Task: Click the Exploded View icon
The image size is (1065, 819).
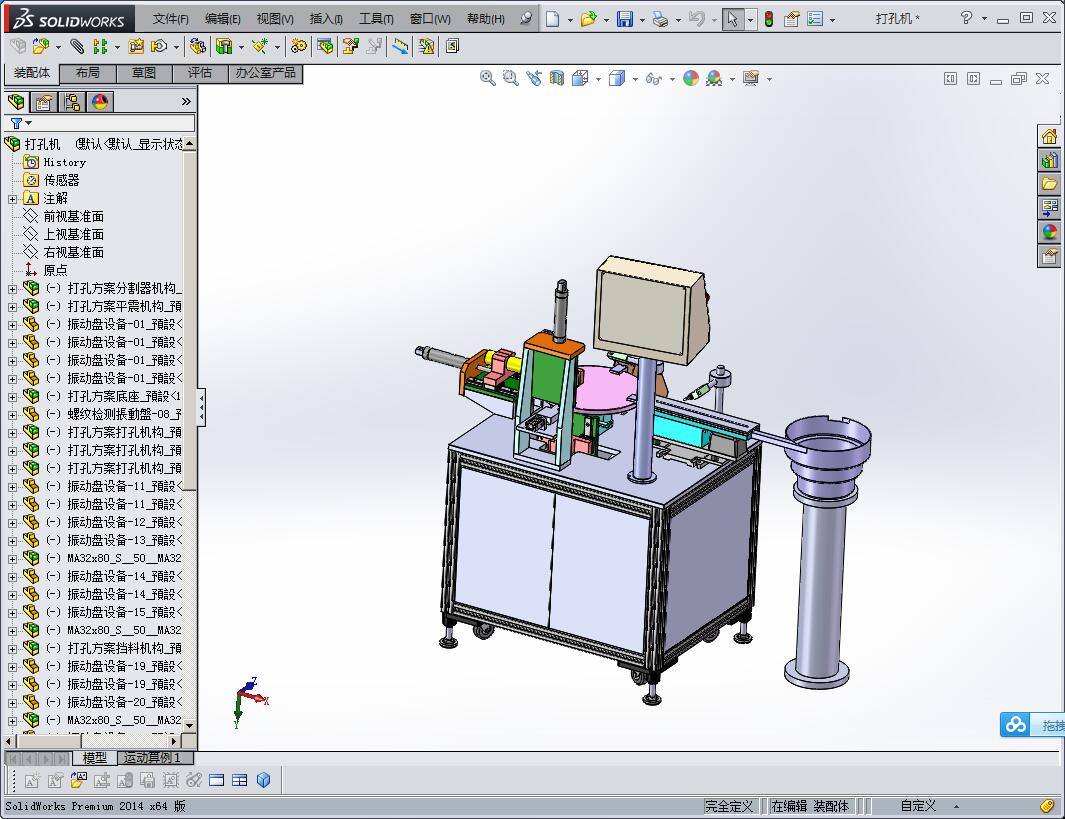Action: (350, 45)
